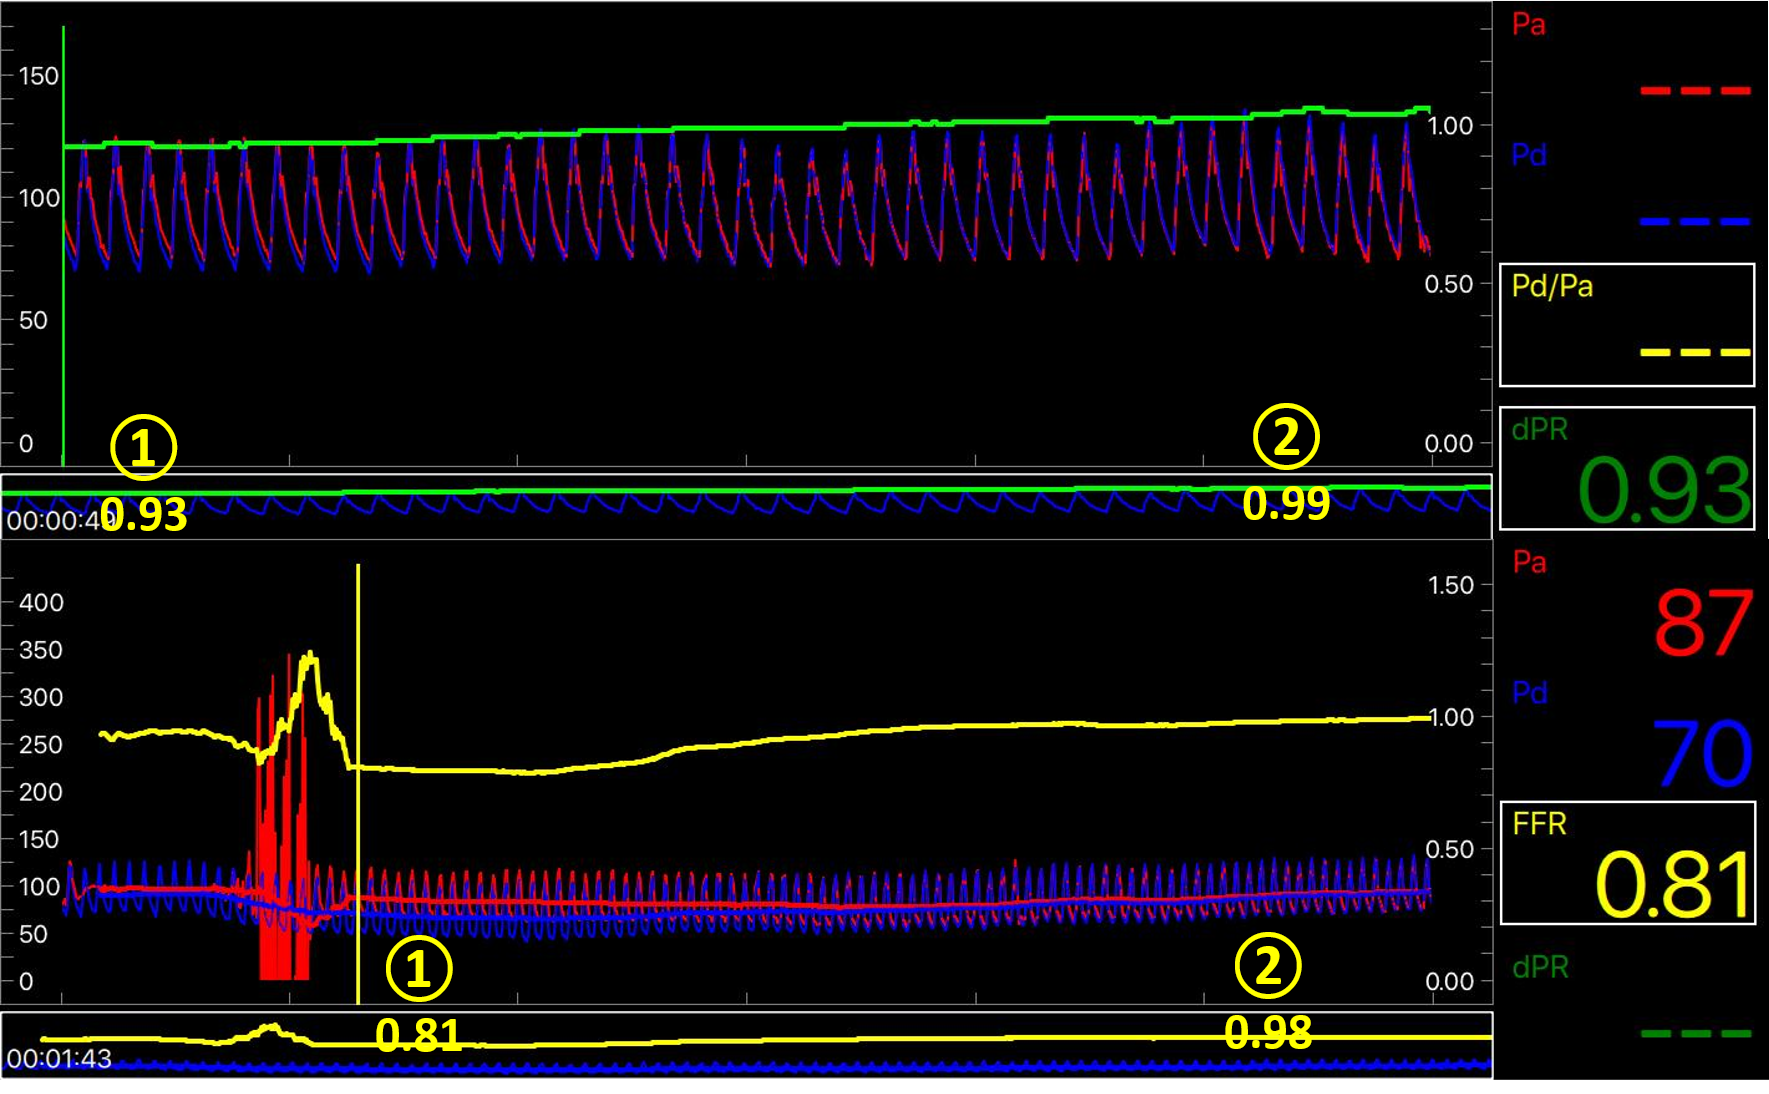Select the yellow FFR 0.81 value box
The width and height of the screenshot is (1769, 1094).
click(1627, 863)
